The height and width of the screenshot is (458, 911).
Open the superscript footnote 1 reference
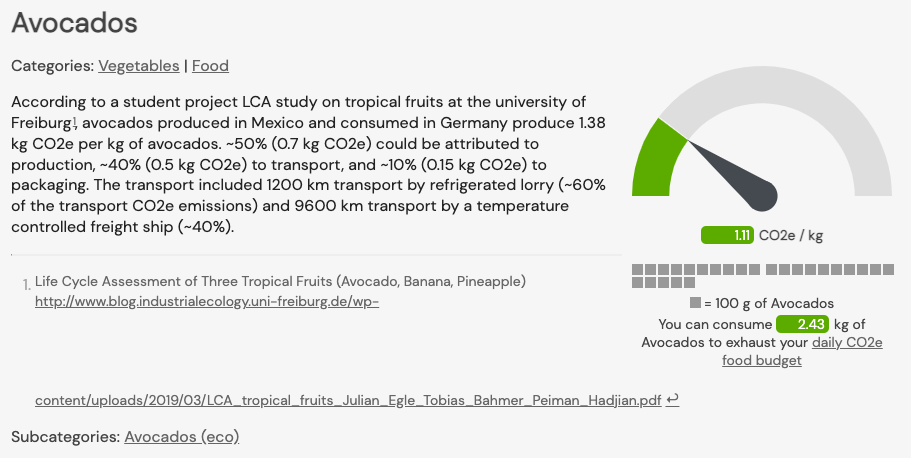click(x=75, y=121)
